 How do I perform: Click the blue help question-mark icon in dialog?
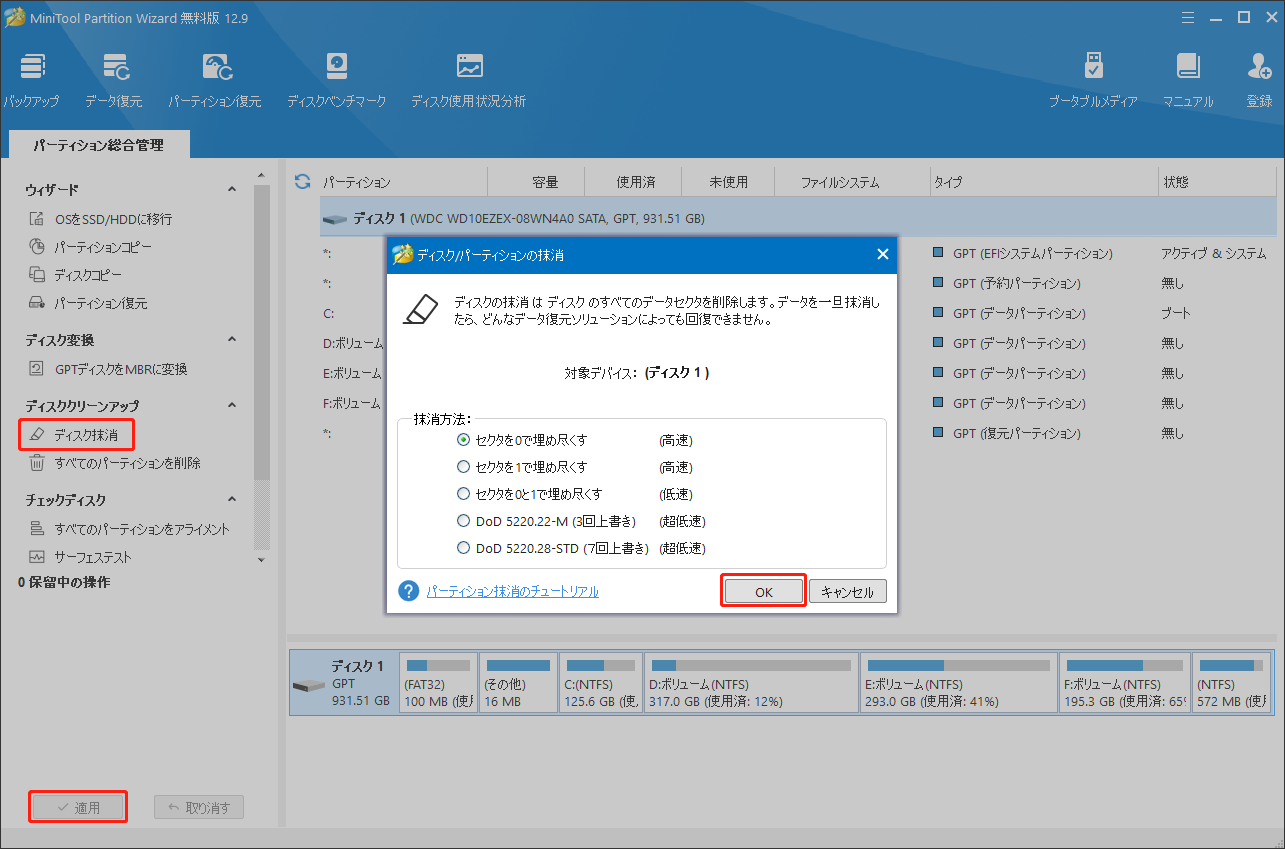(408, 591)
